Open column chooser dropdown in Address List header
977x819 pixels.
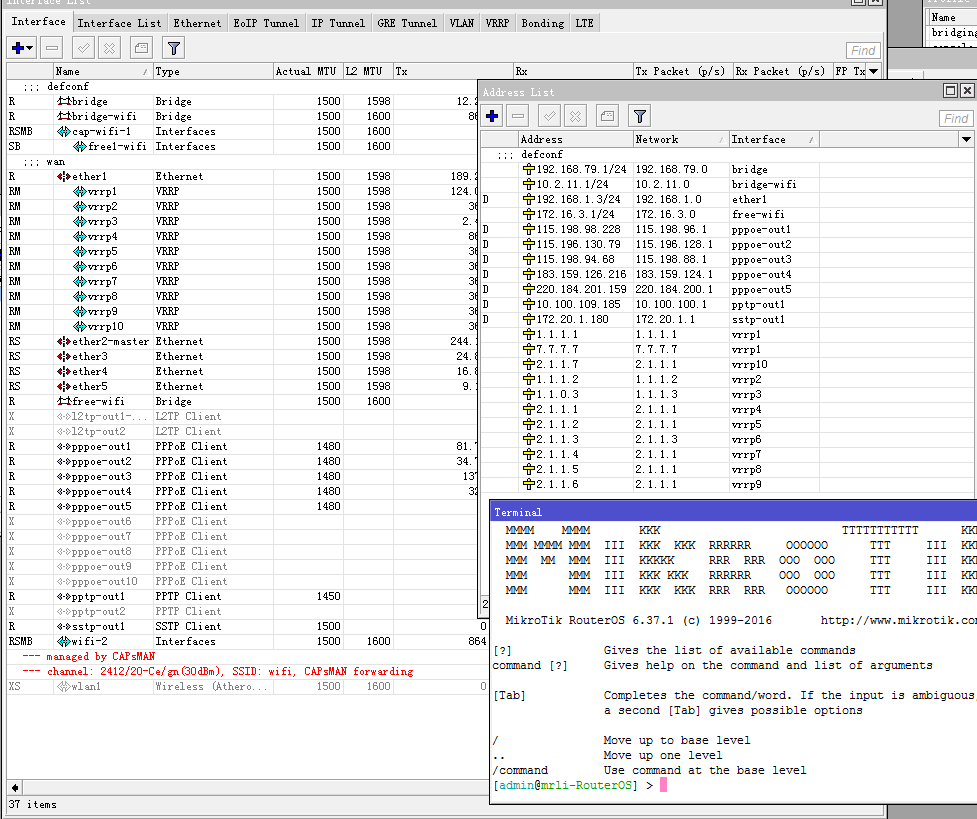tap(966, 139)
